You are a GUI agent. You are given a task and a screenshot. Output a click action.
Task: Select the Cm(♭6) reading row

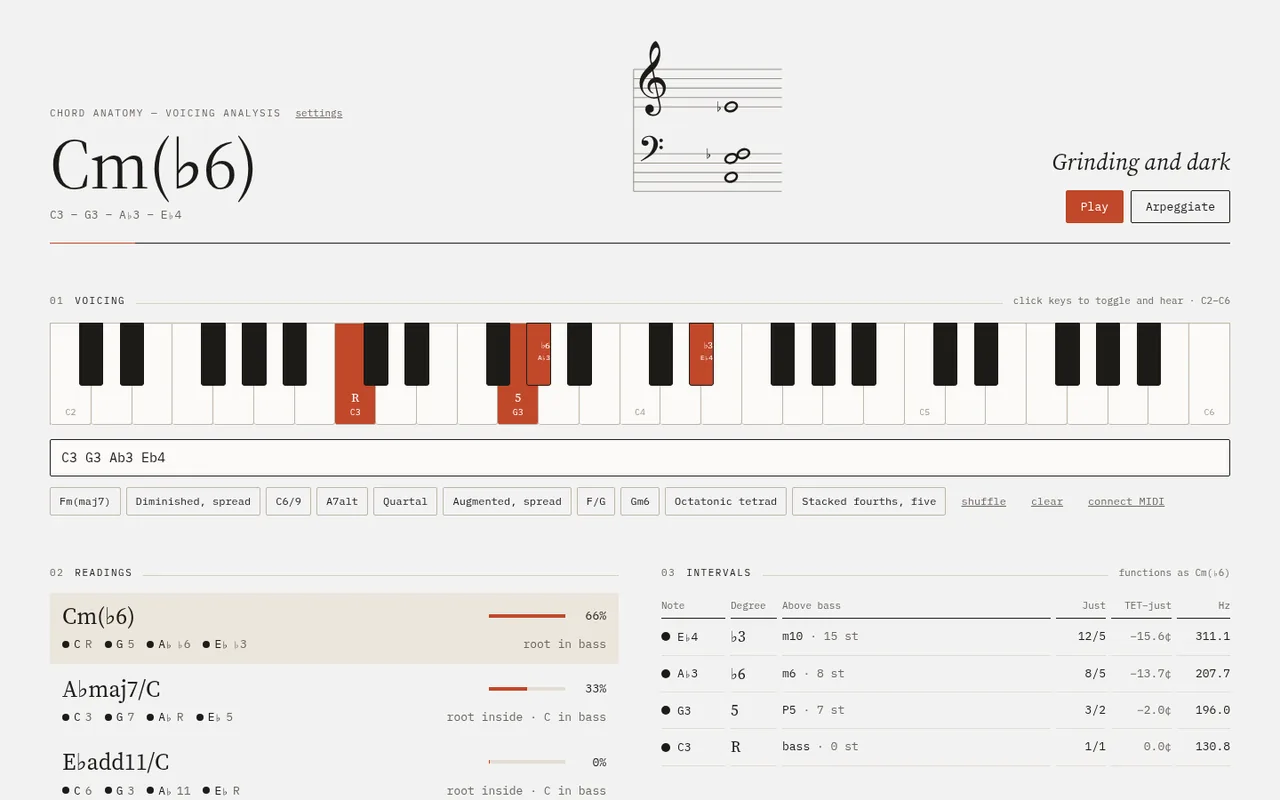(x=334, y=628)
